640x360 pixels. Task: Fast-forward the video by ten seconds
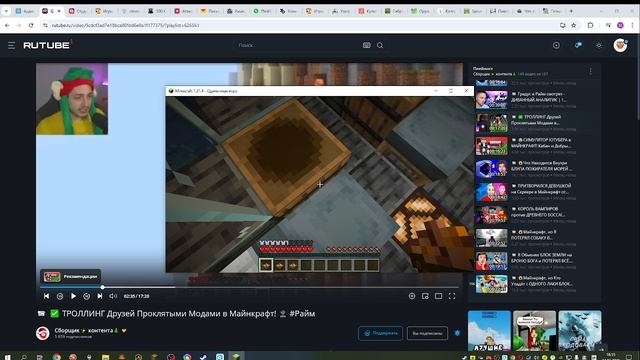pos(87,296)
